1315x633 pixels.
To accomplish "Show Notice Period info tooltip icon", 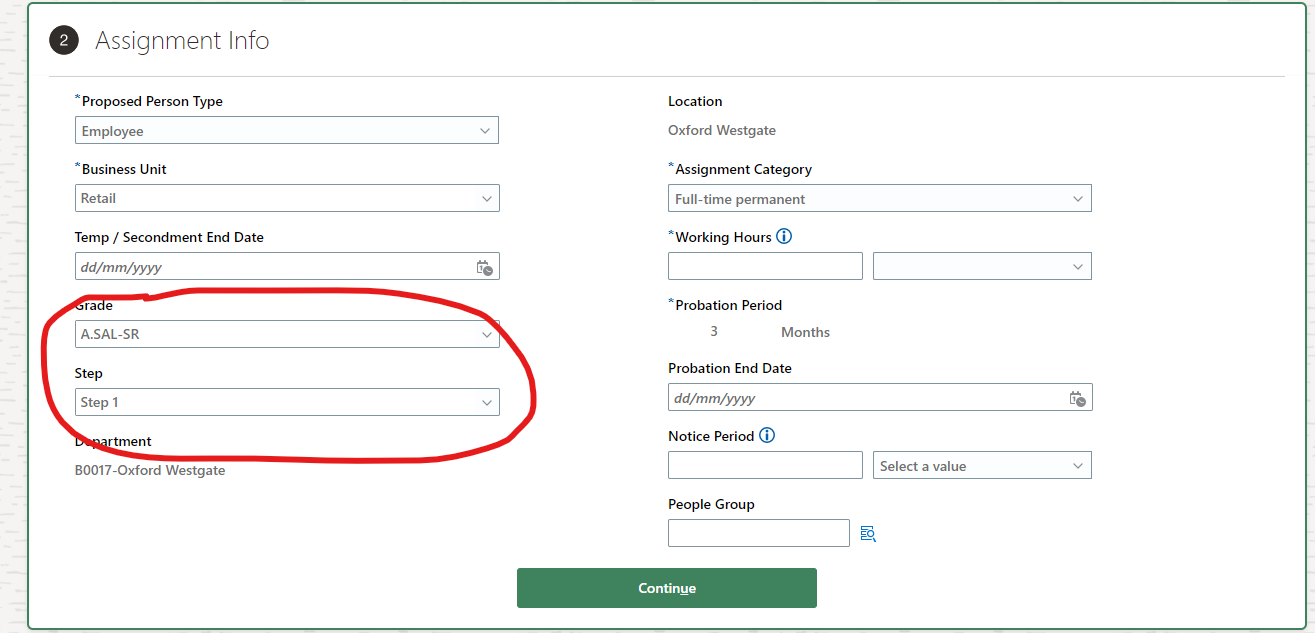I will point(767,436).
